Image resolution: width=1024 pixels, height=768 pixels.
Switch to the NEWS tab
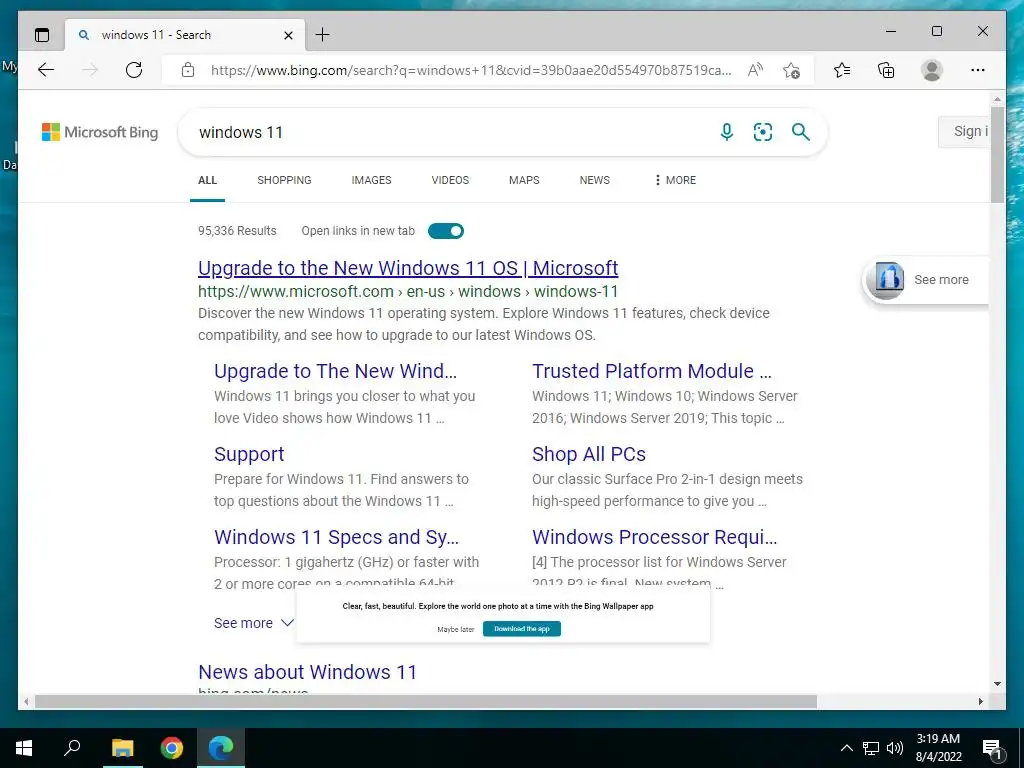pyautogui.click(x=594, y=180)
